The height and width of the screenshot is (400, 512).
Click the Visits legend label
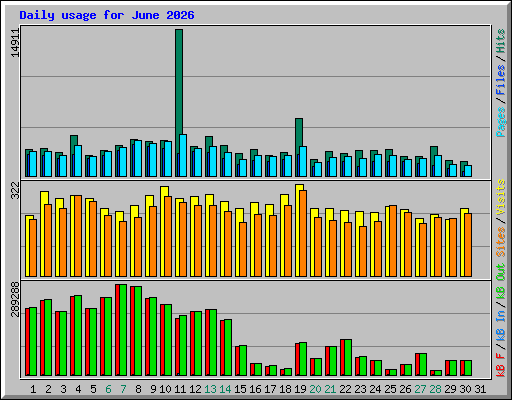pyautogui.click(x=501, y=197)
